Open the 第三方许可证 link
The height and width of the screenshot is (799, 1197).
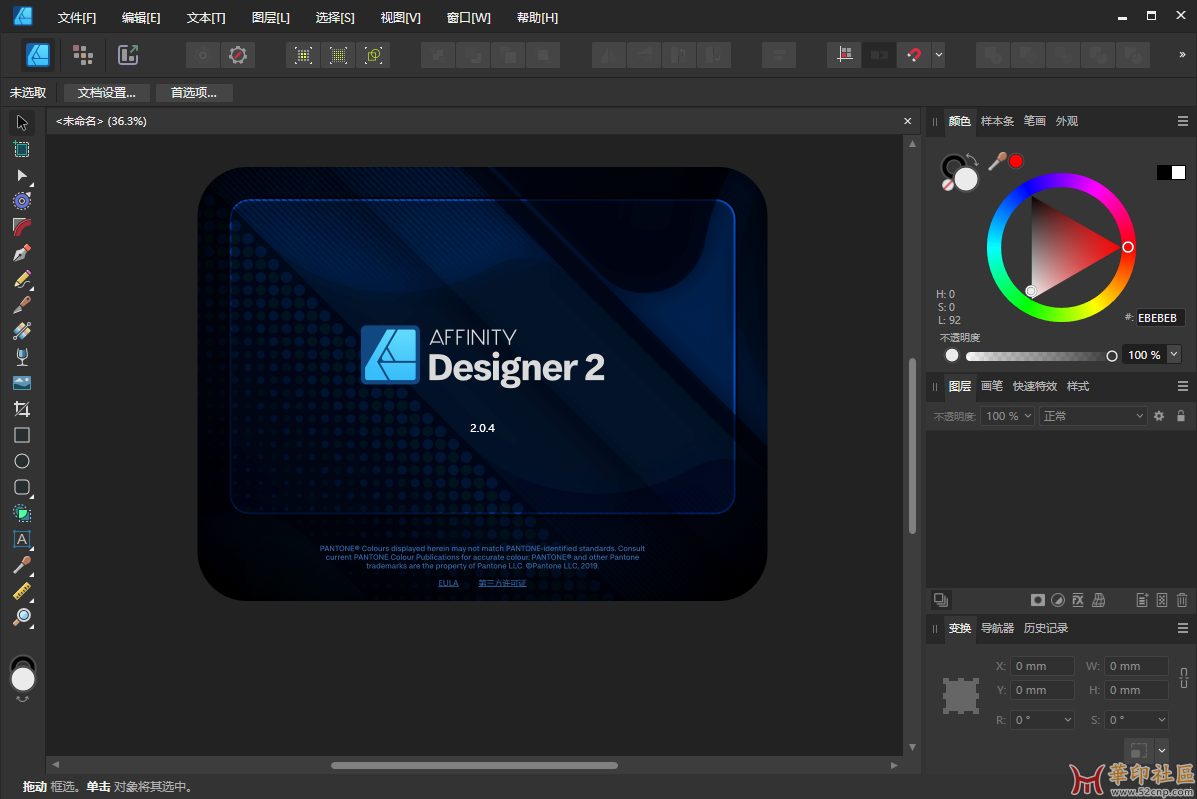pyautogui.click(x=502, y=583)
